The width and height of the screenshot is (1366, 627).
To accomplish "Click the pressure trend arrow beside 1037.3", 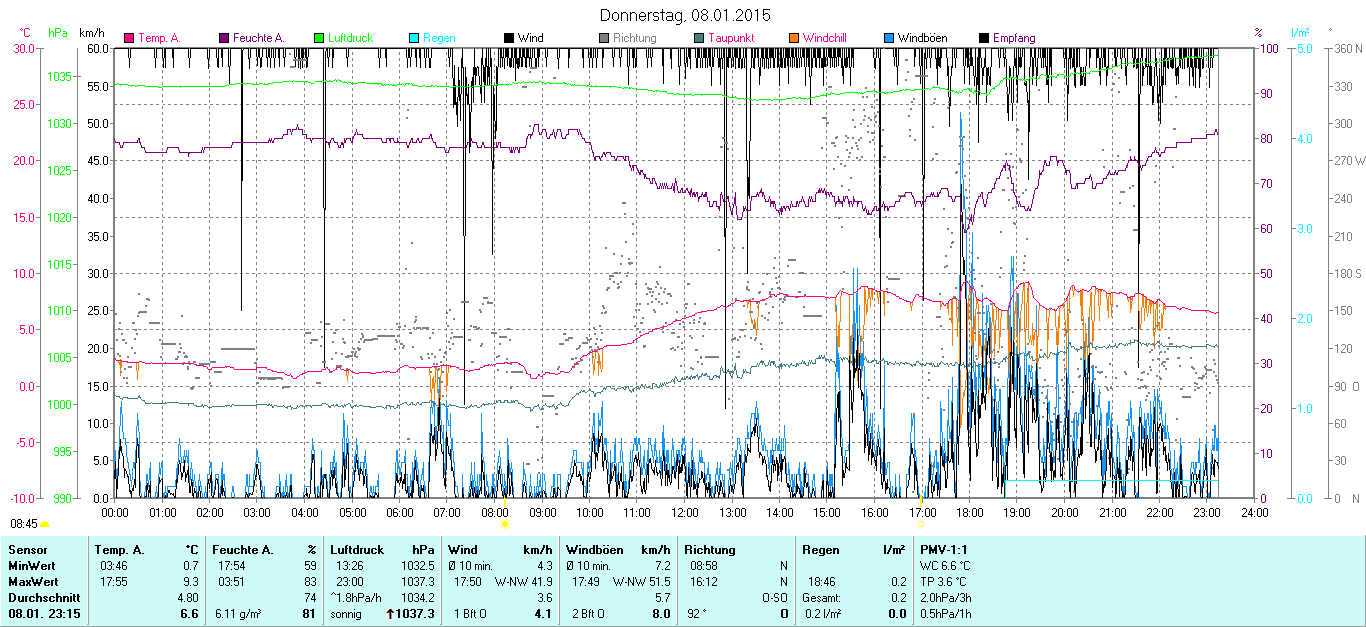I will [x=390, y=614].
